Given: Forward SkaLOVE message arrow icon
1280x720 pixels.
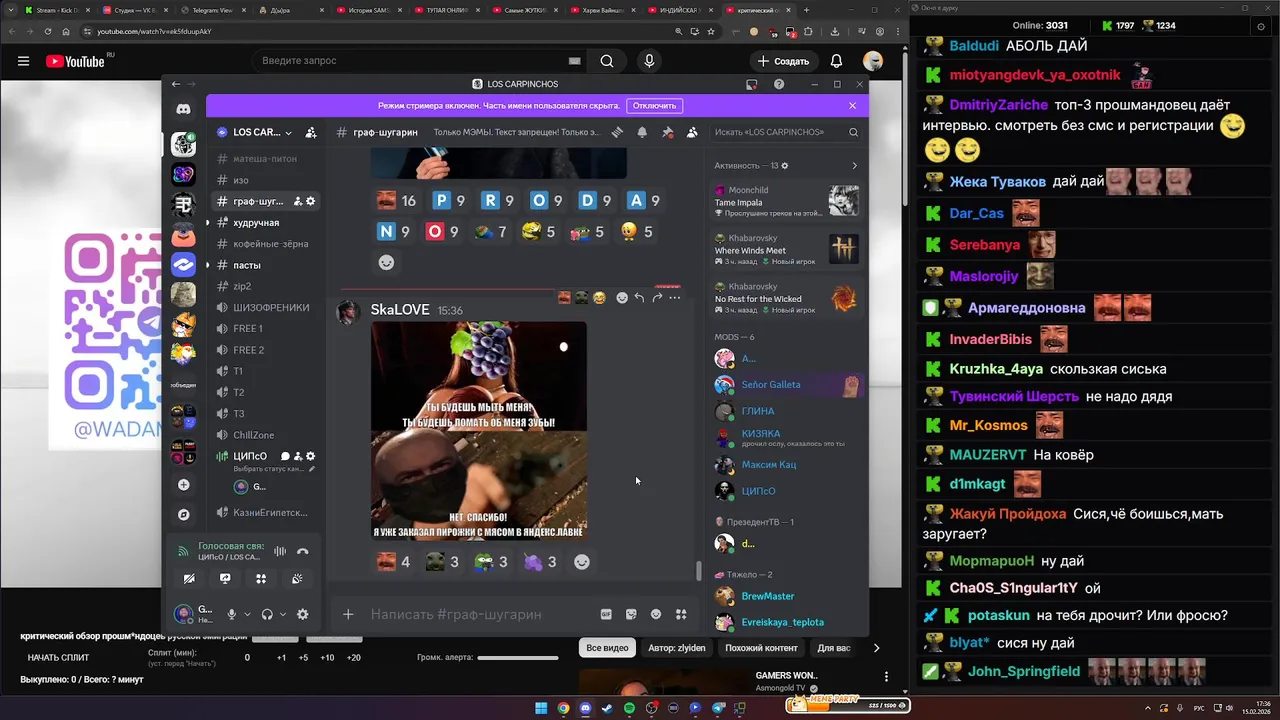Looking at the screenshot, I should tap(657, 298).
